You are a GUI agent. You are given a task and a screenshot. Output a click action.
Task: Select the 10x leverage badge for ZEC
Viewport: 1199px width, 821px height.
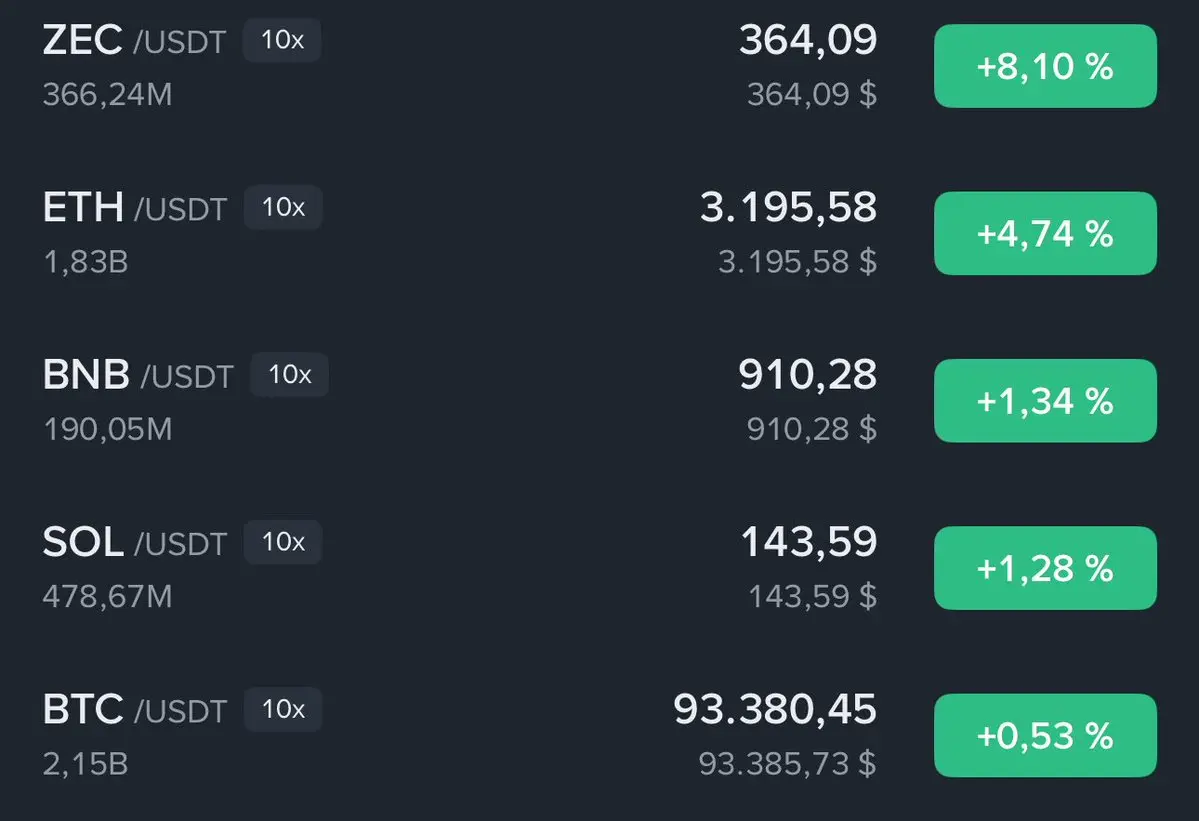[x=282, y=40]
